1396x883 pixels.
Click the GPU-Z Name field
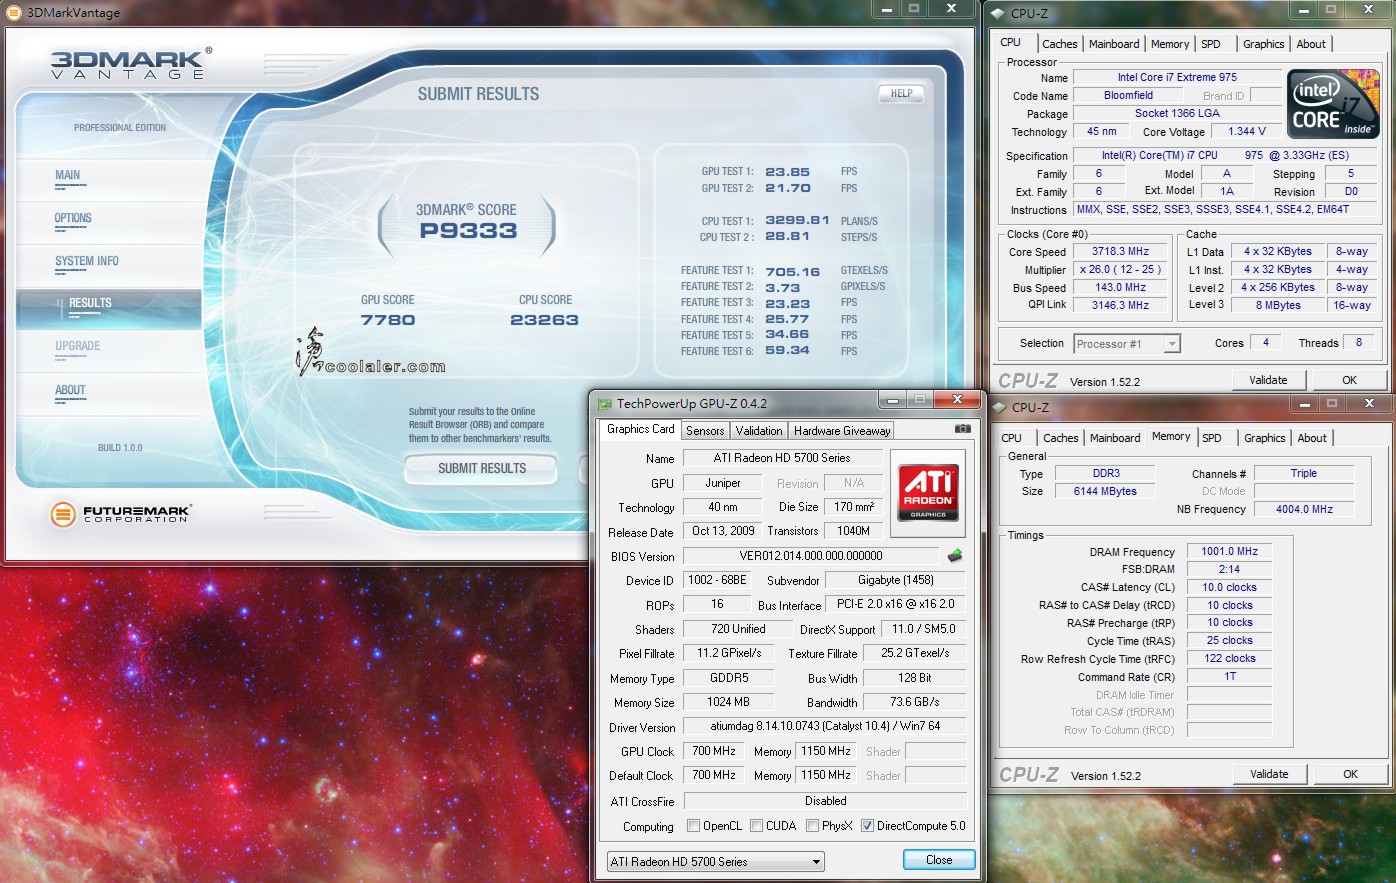click(x=782, y=458)
